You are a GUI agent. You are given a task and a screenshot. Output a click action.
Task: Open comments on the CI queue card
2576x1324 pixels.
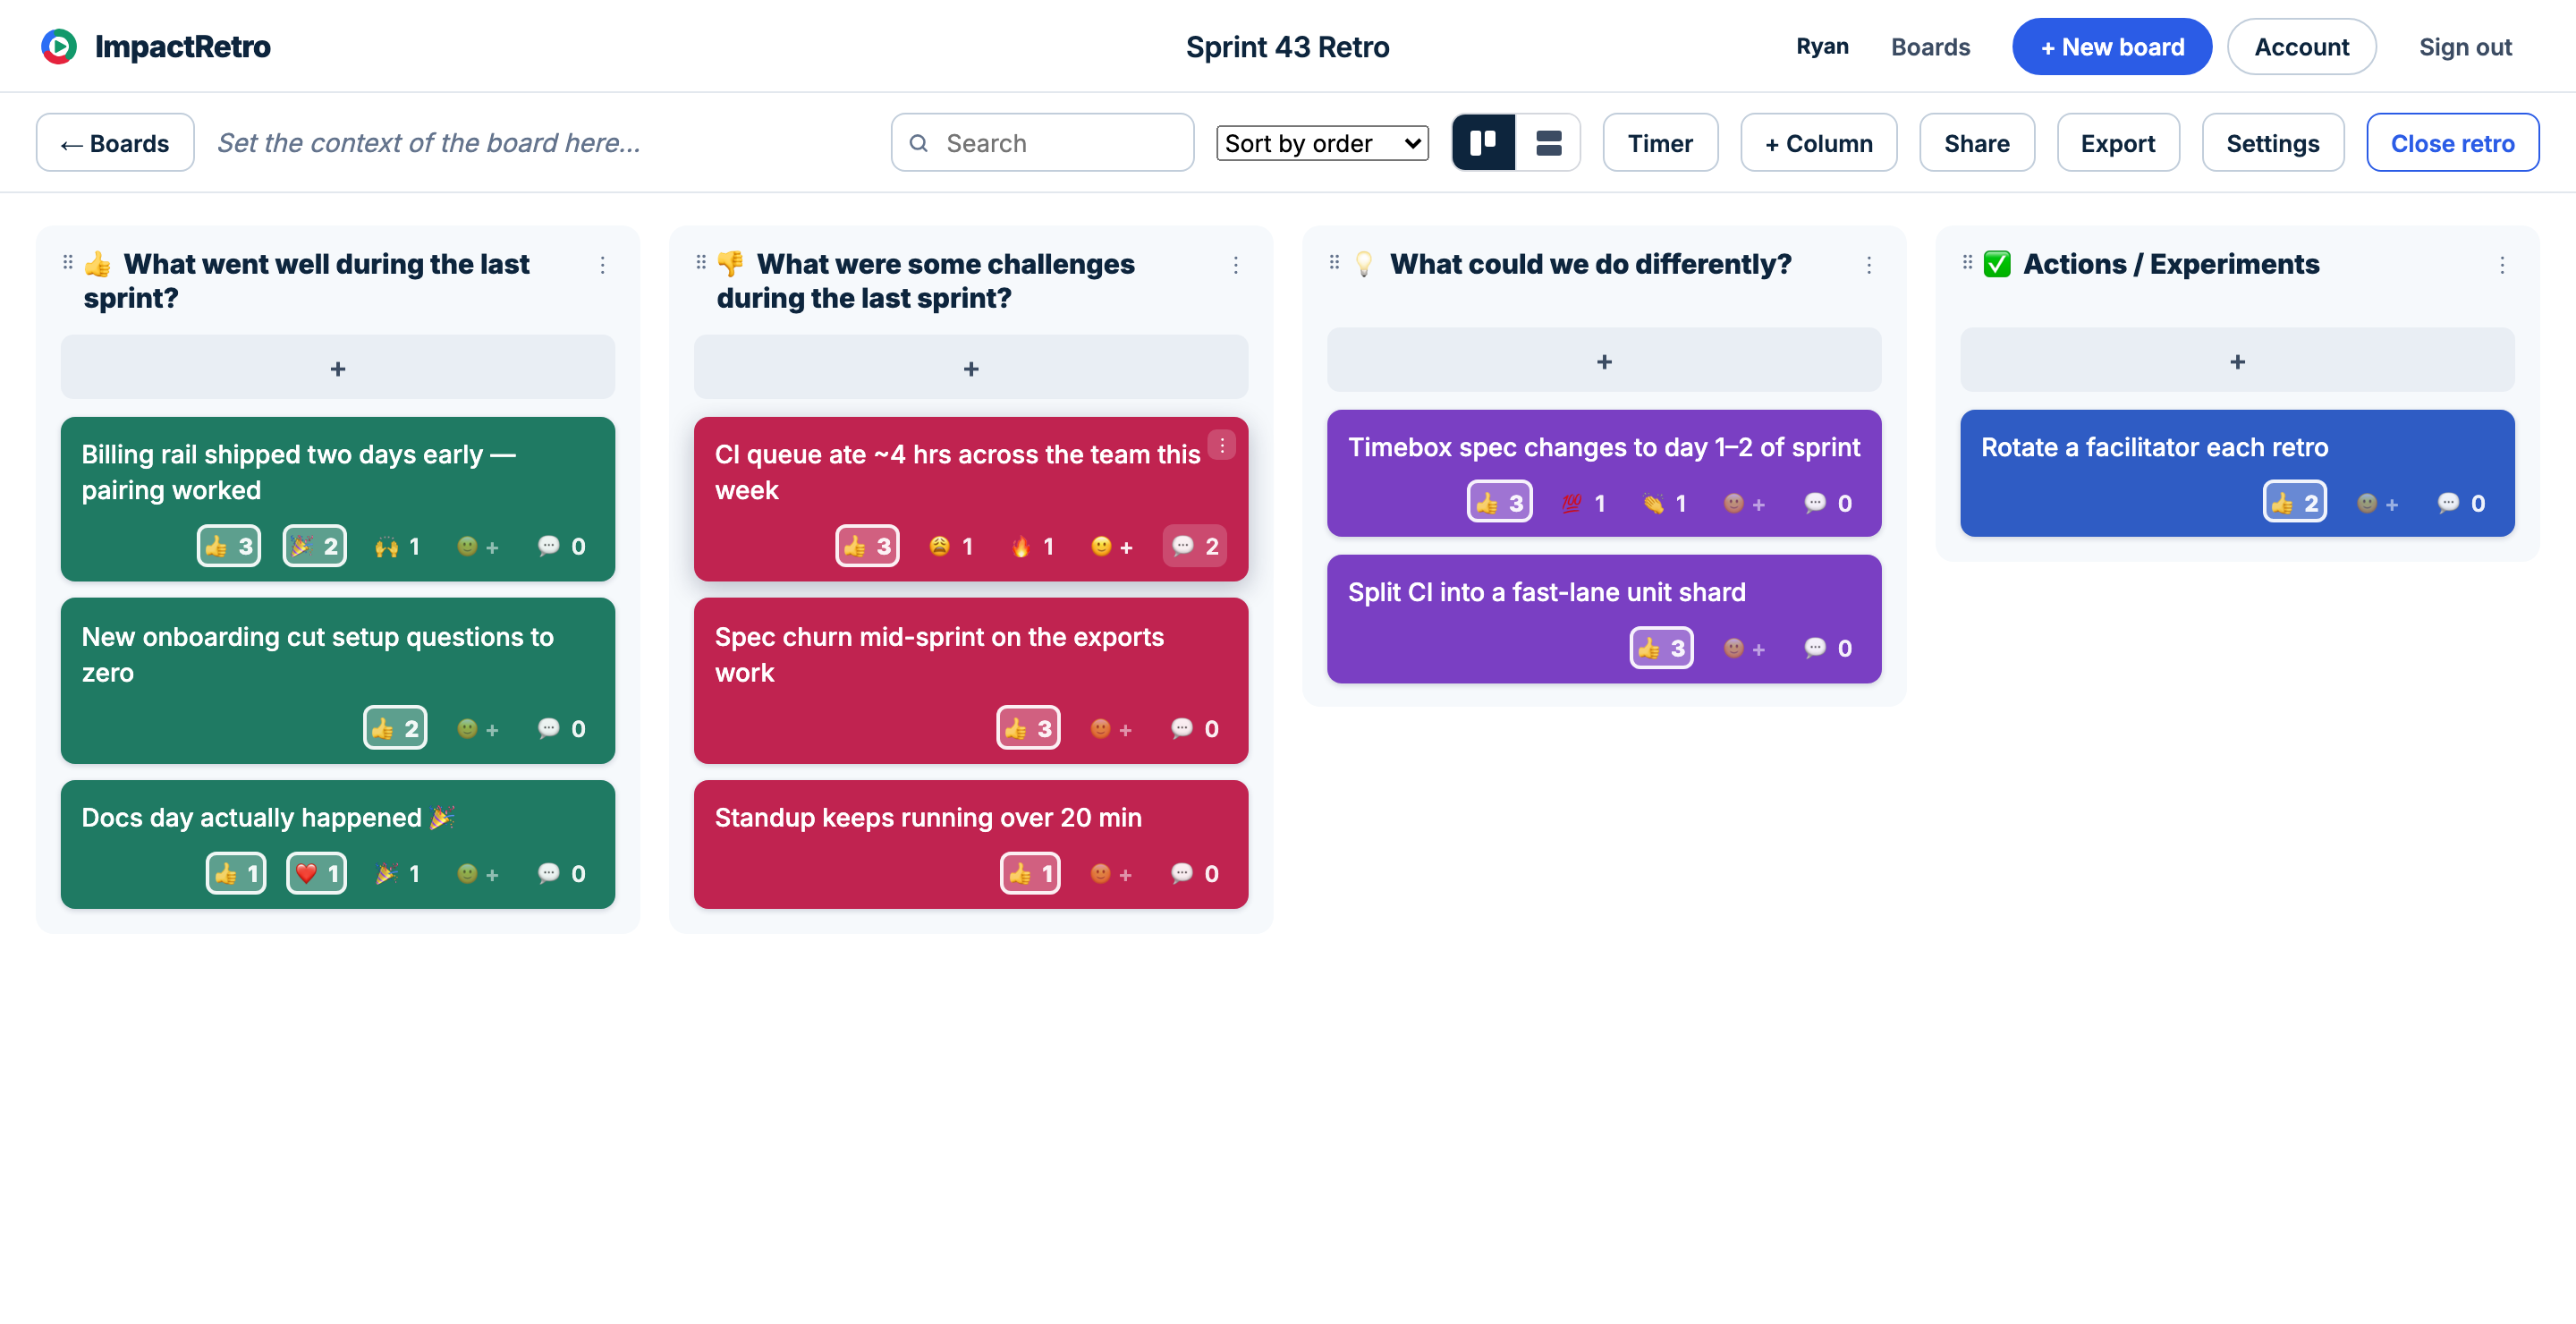pyautogui.click(x=1195, y=546)
